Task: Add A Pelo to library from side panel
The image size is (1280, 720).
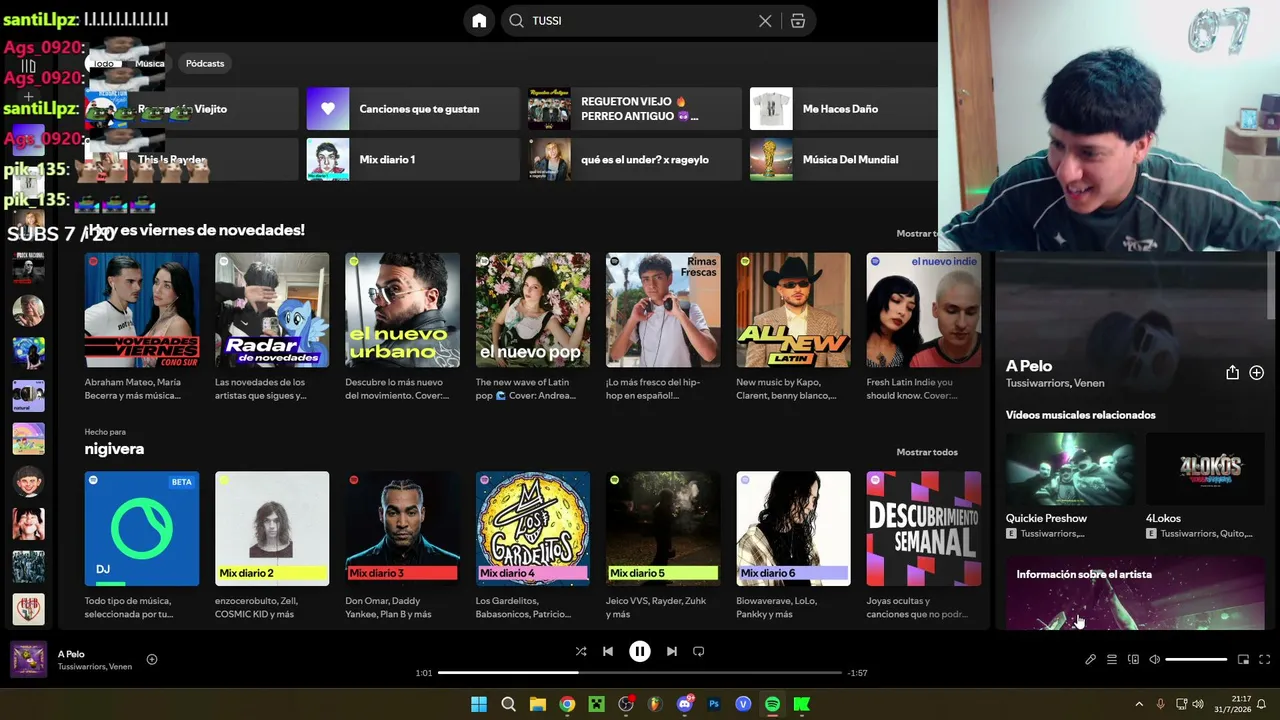Action: click(x=1256, y=373)
